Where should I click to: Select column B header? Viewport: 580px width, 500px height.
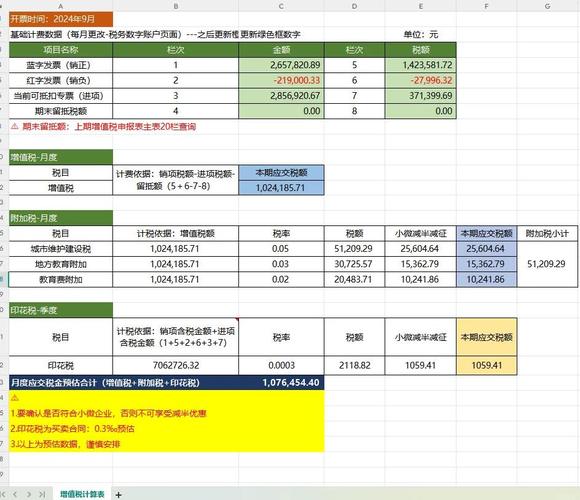pos(176,6)
